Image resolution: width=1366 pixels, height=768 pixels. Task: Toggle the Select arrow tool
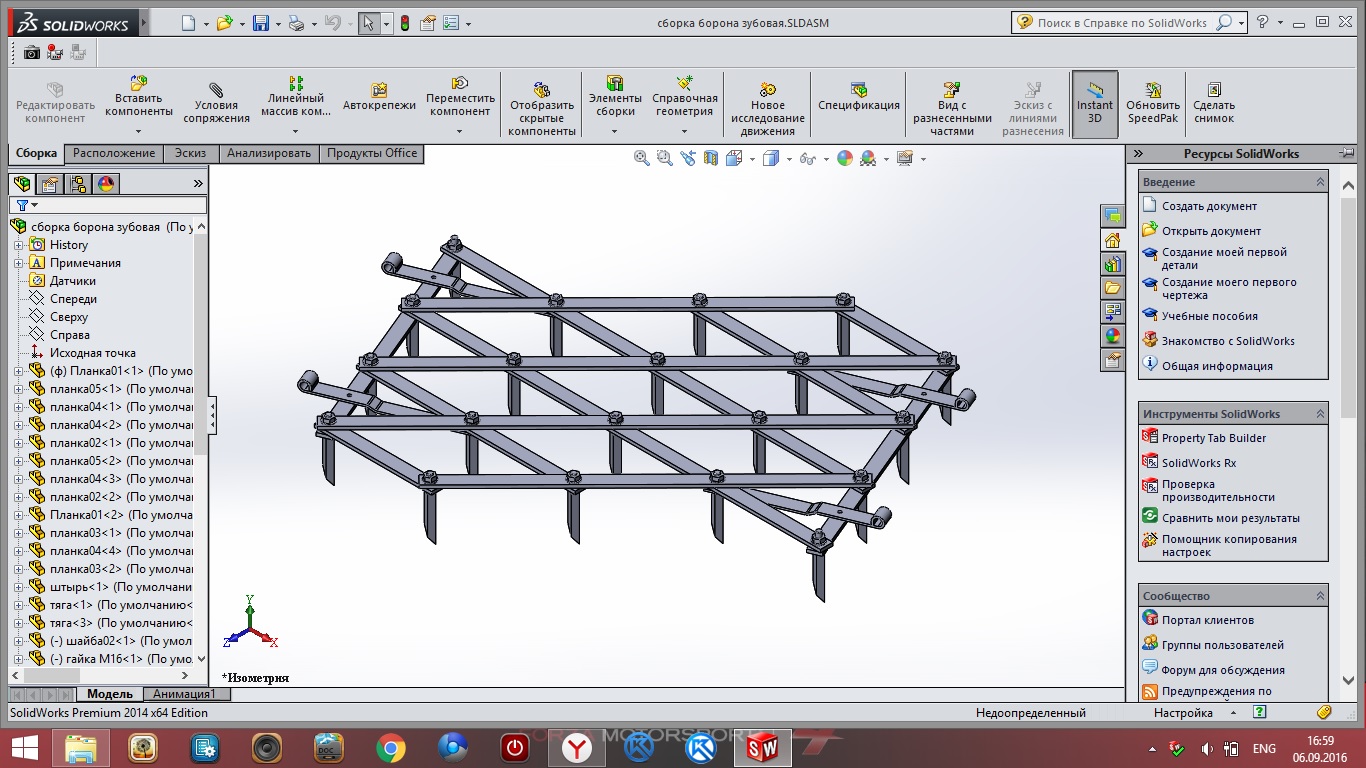(x=368, y=23)
